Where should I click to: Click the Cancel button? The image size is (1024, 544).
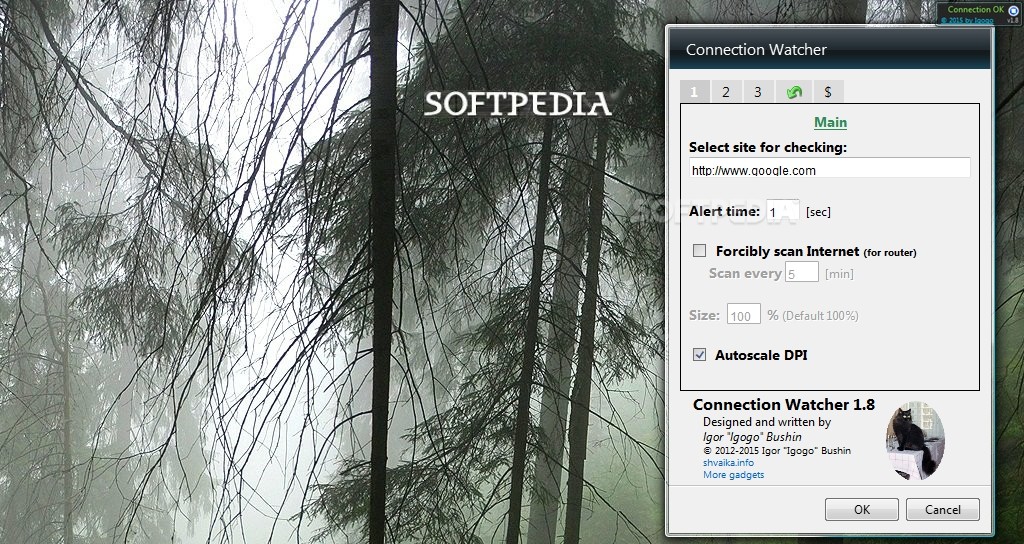click(942, 509)
